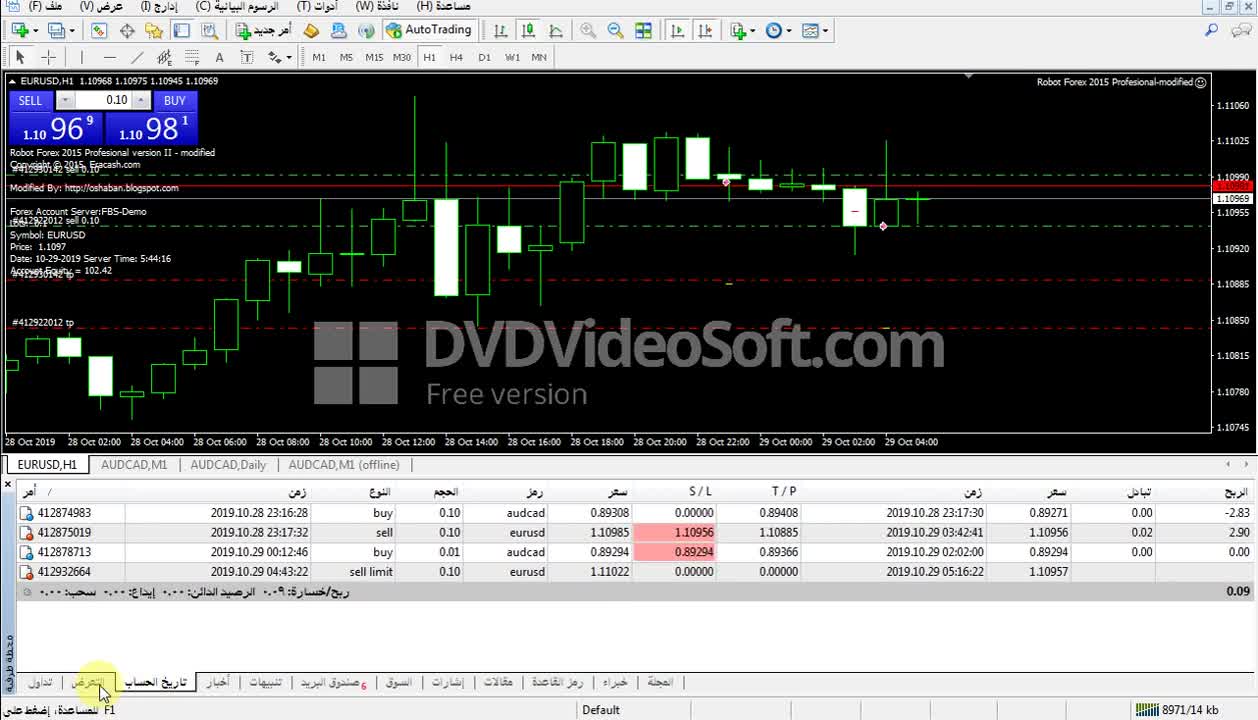Toggle the AutoTrading button
Screen dimensions: 1258x720
tap(428, 31)
